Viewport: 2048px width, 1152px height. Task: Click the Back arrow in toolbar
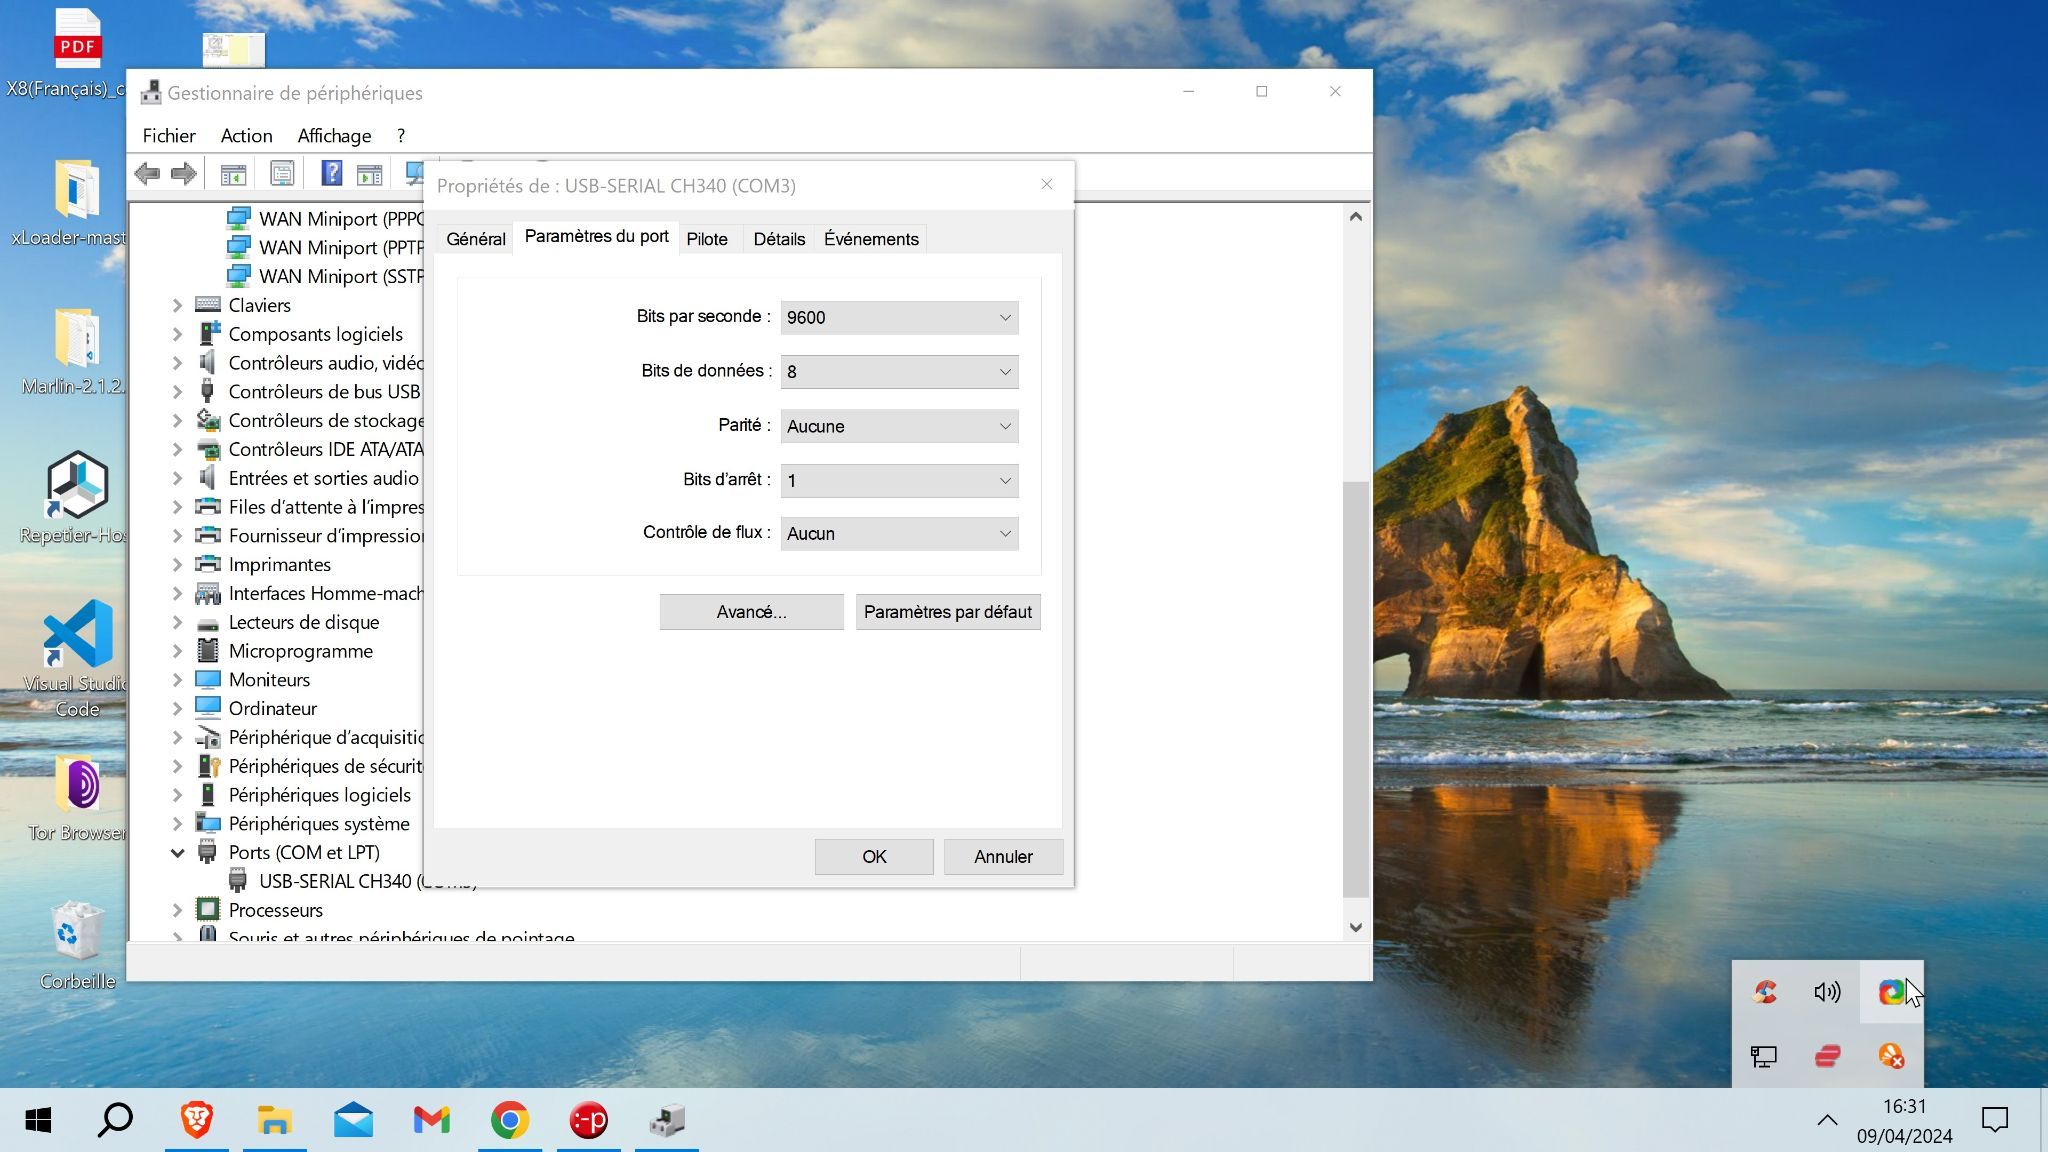[148, 174]
